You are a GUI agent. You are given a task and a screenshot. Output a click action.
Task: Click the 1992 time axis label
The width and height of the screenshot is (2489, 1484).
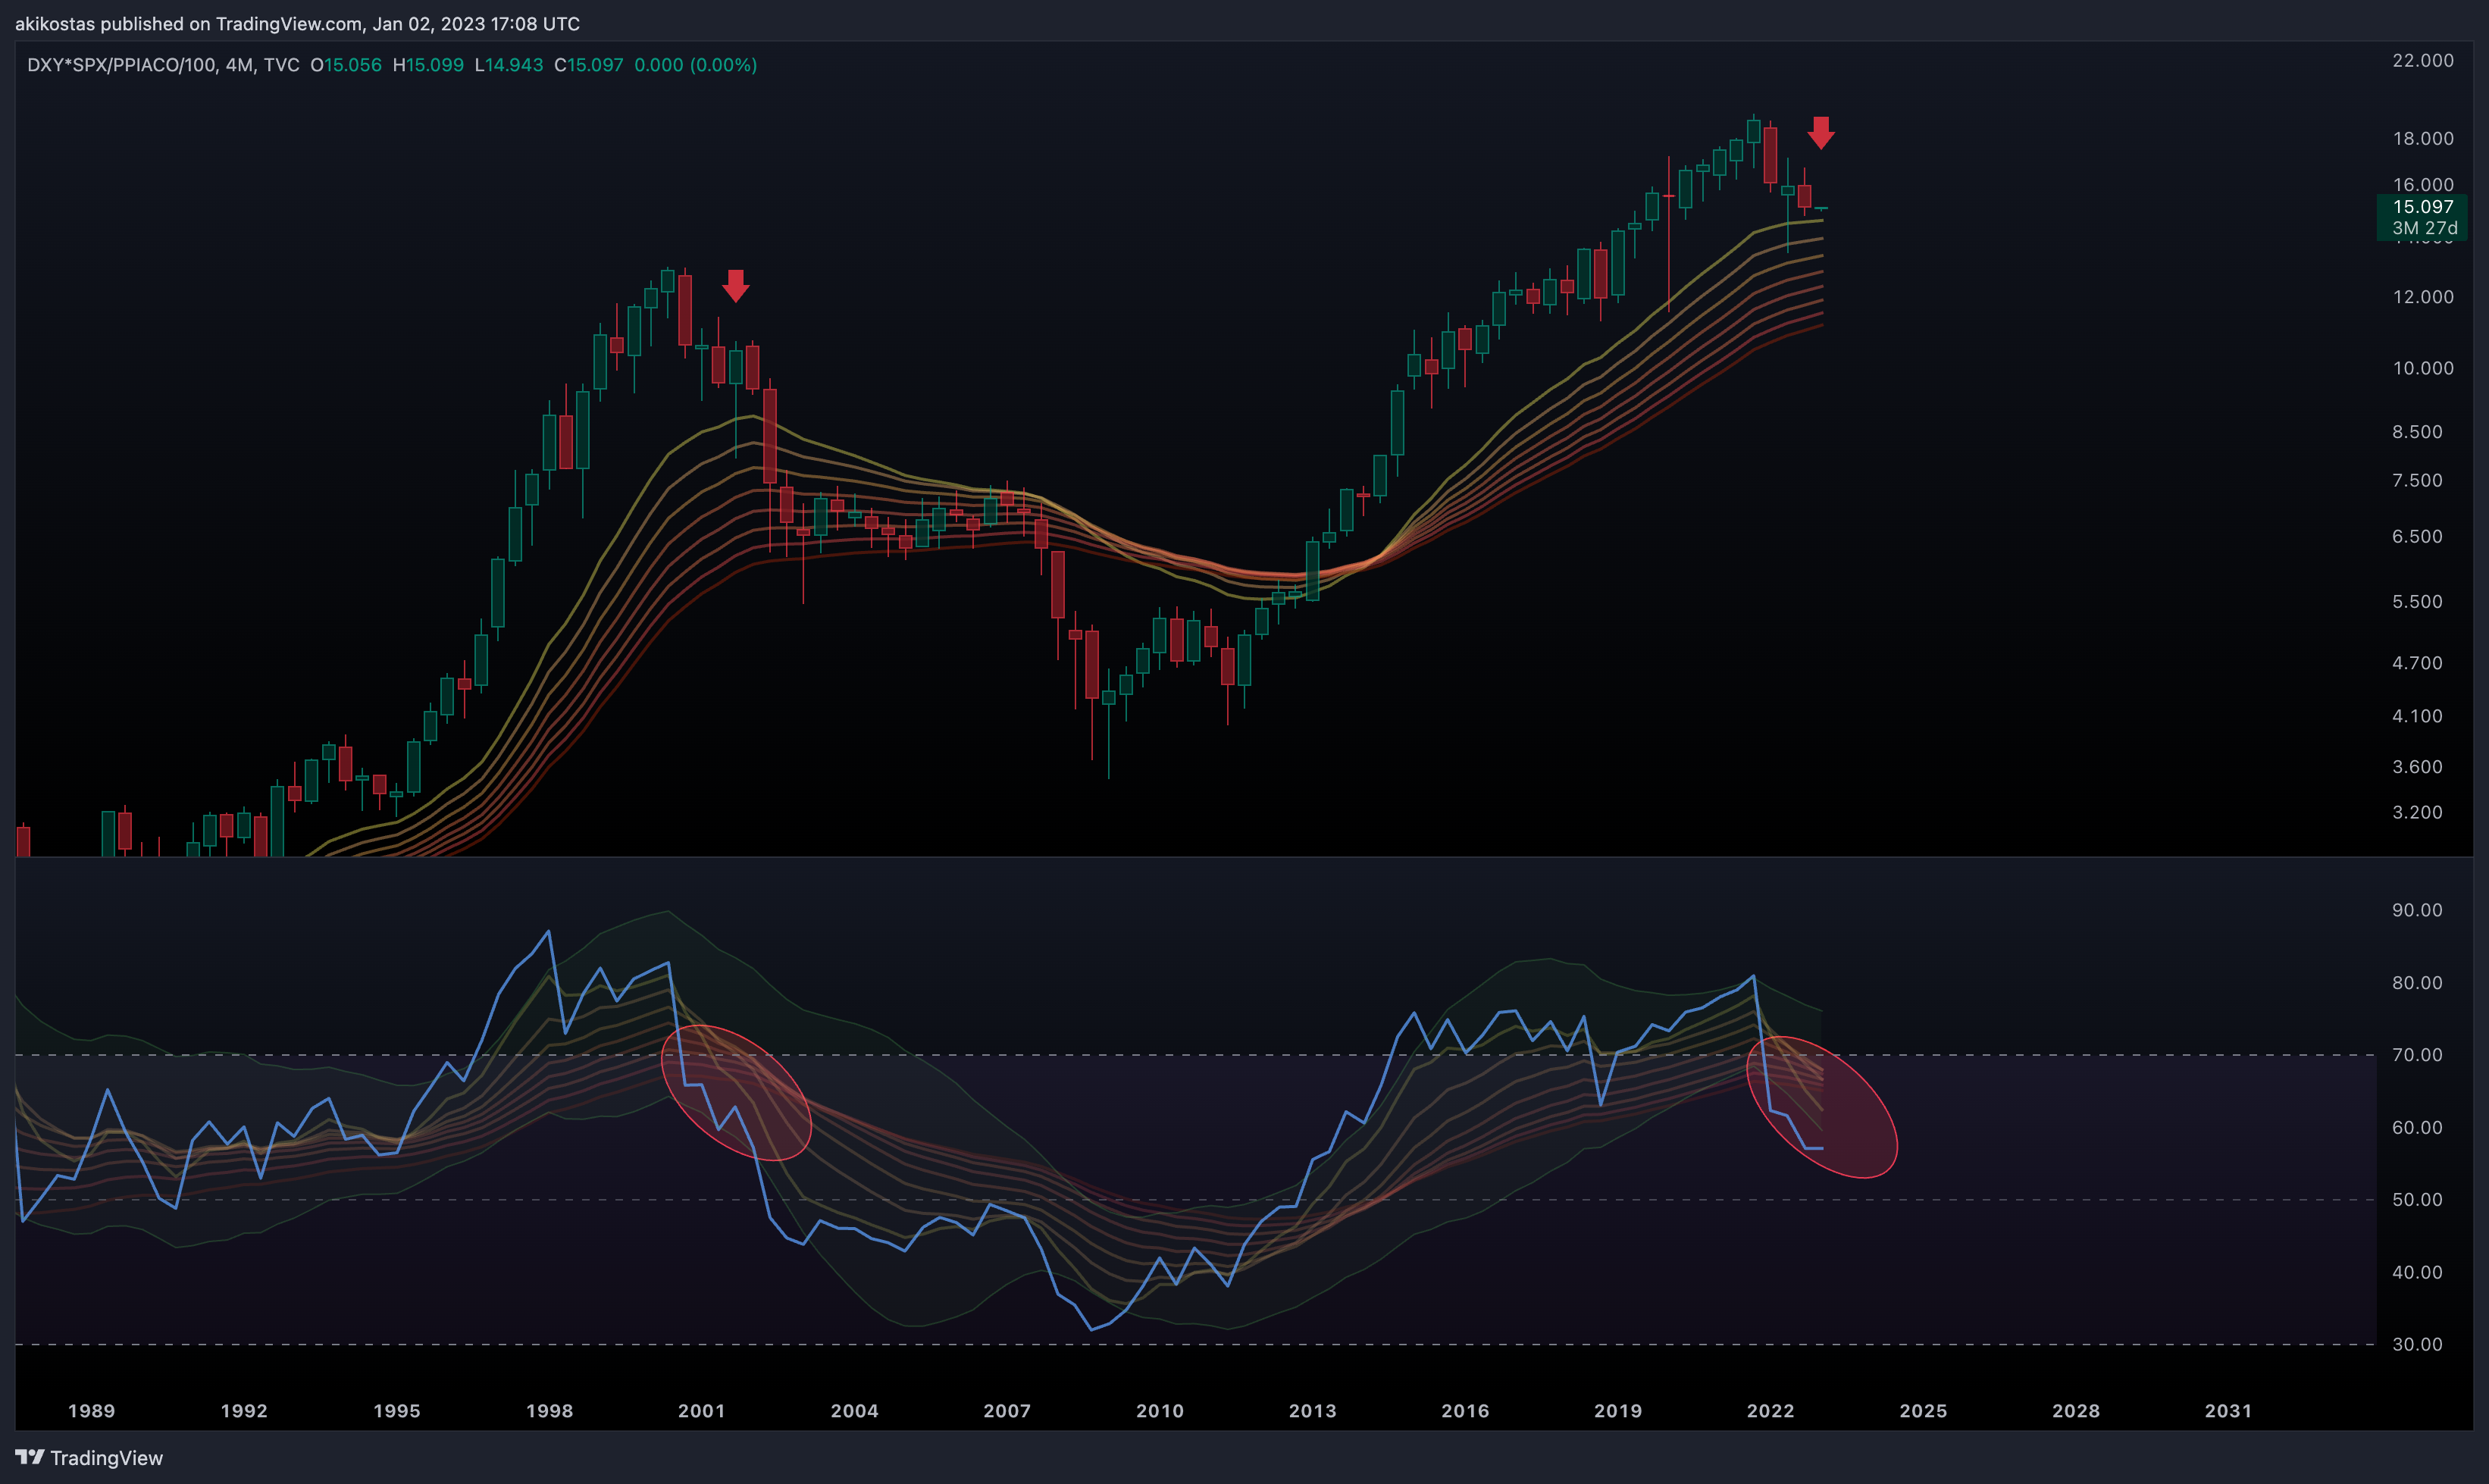pos(244,1411)
